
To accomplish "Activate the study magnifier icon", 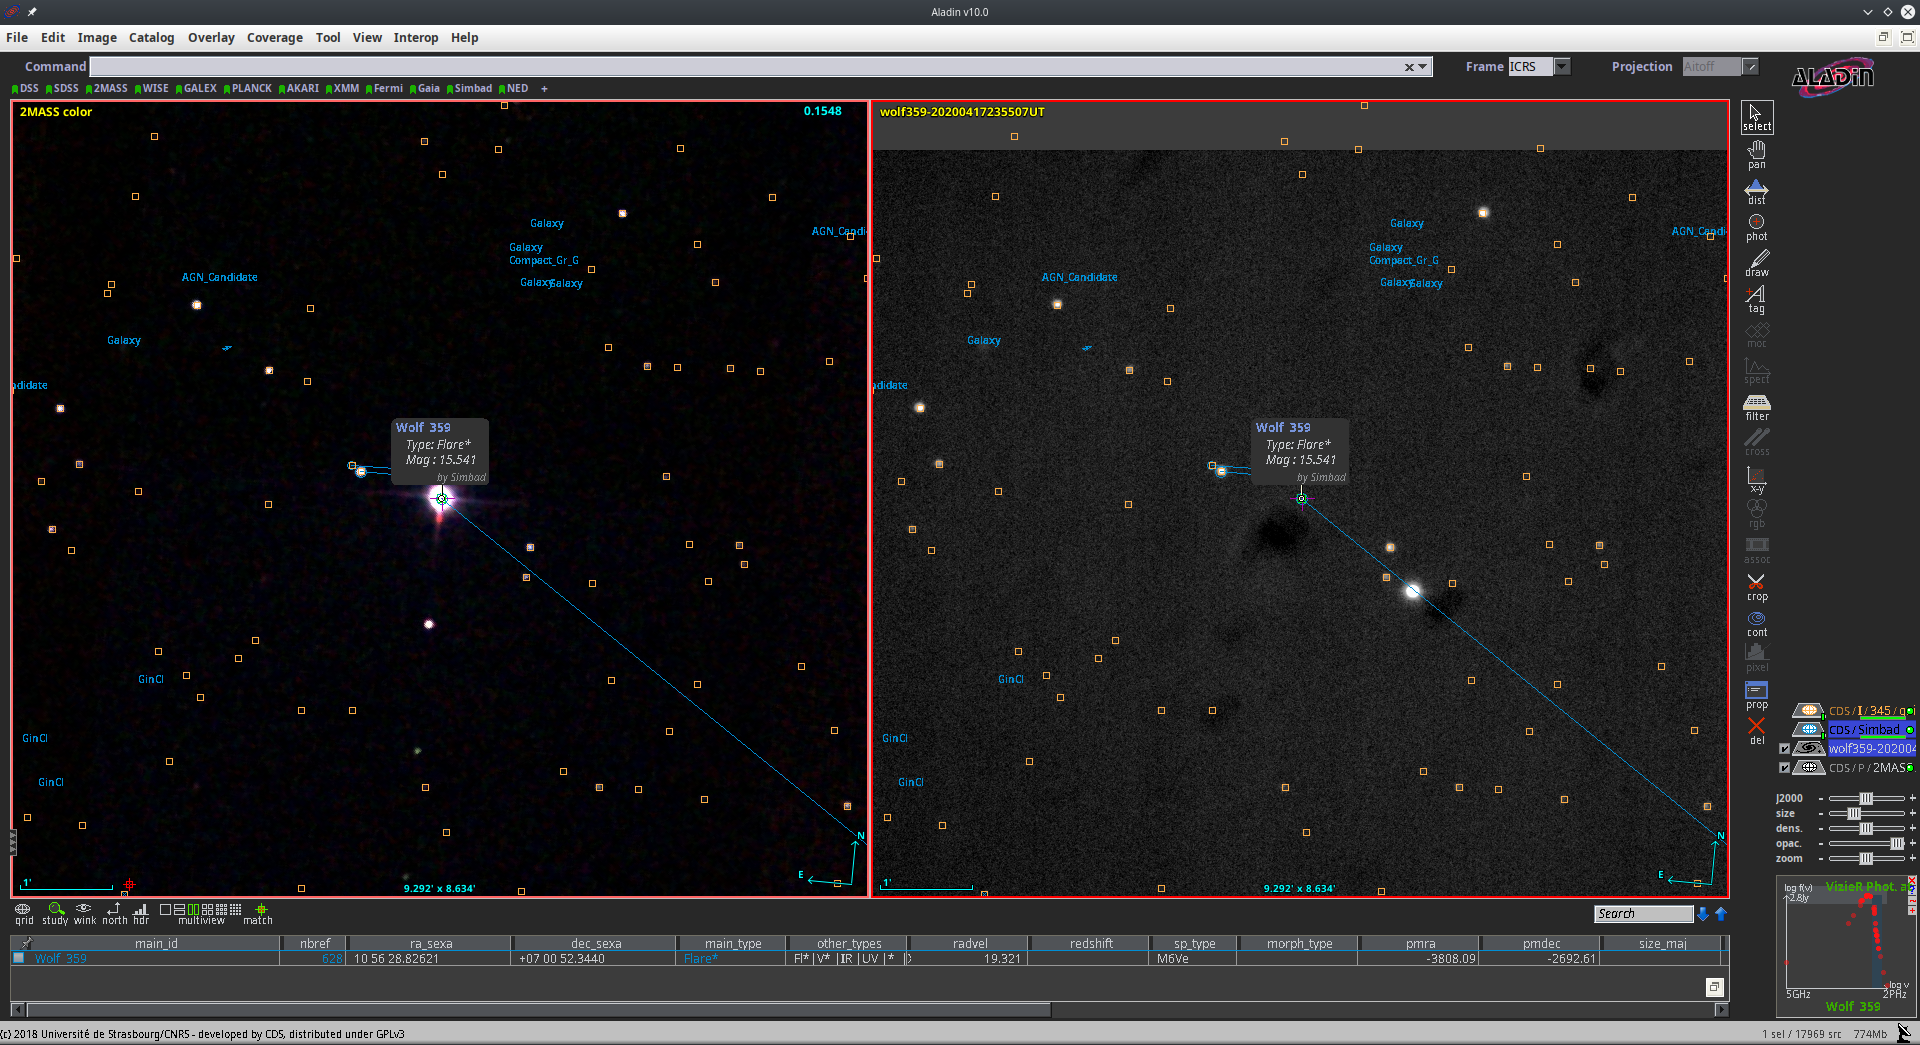I will tap(55, 913).
